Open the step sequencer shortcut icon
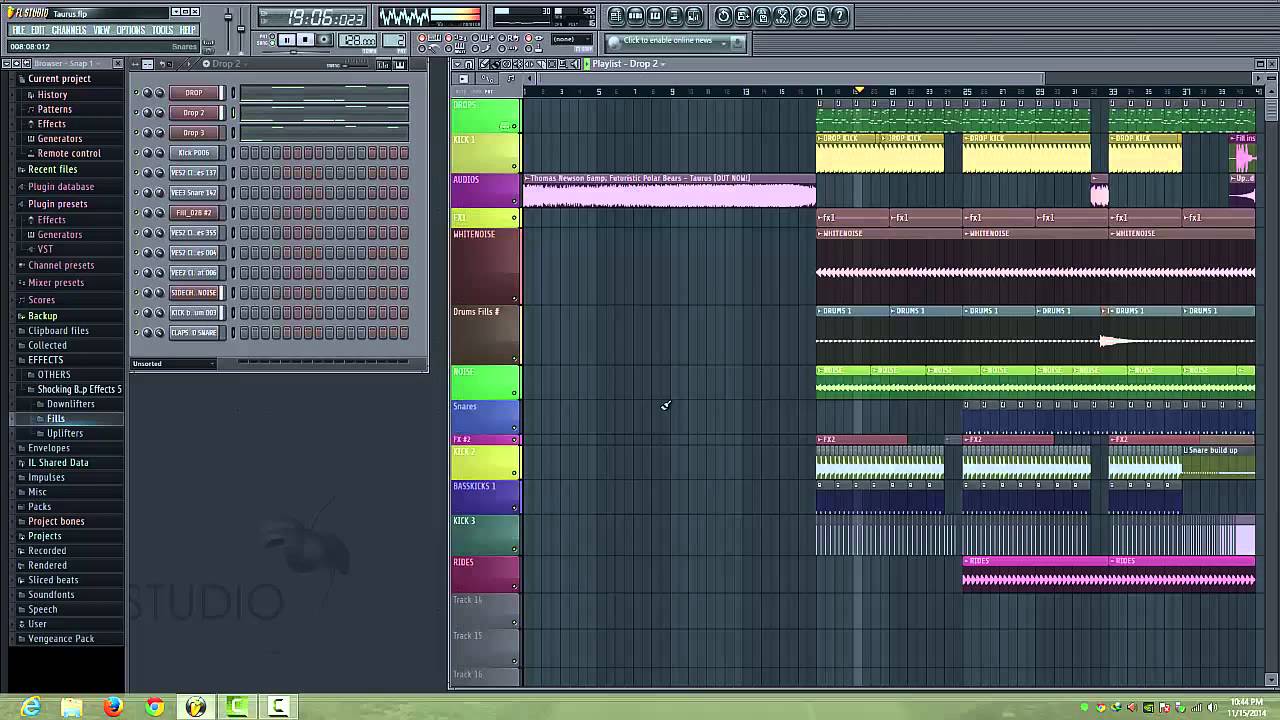 [x=636, y=16]
